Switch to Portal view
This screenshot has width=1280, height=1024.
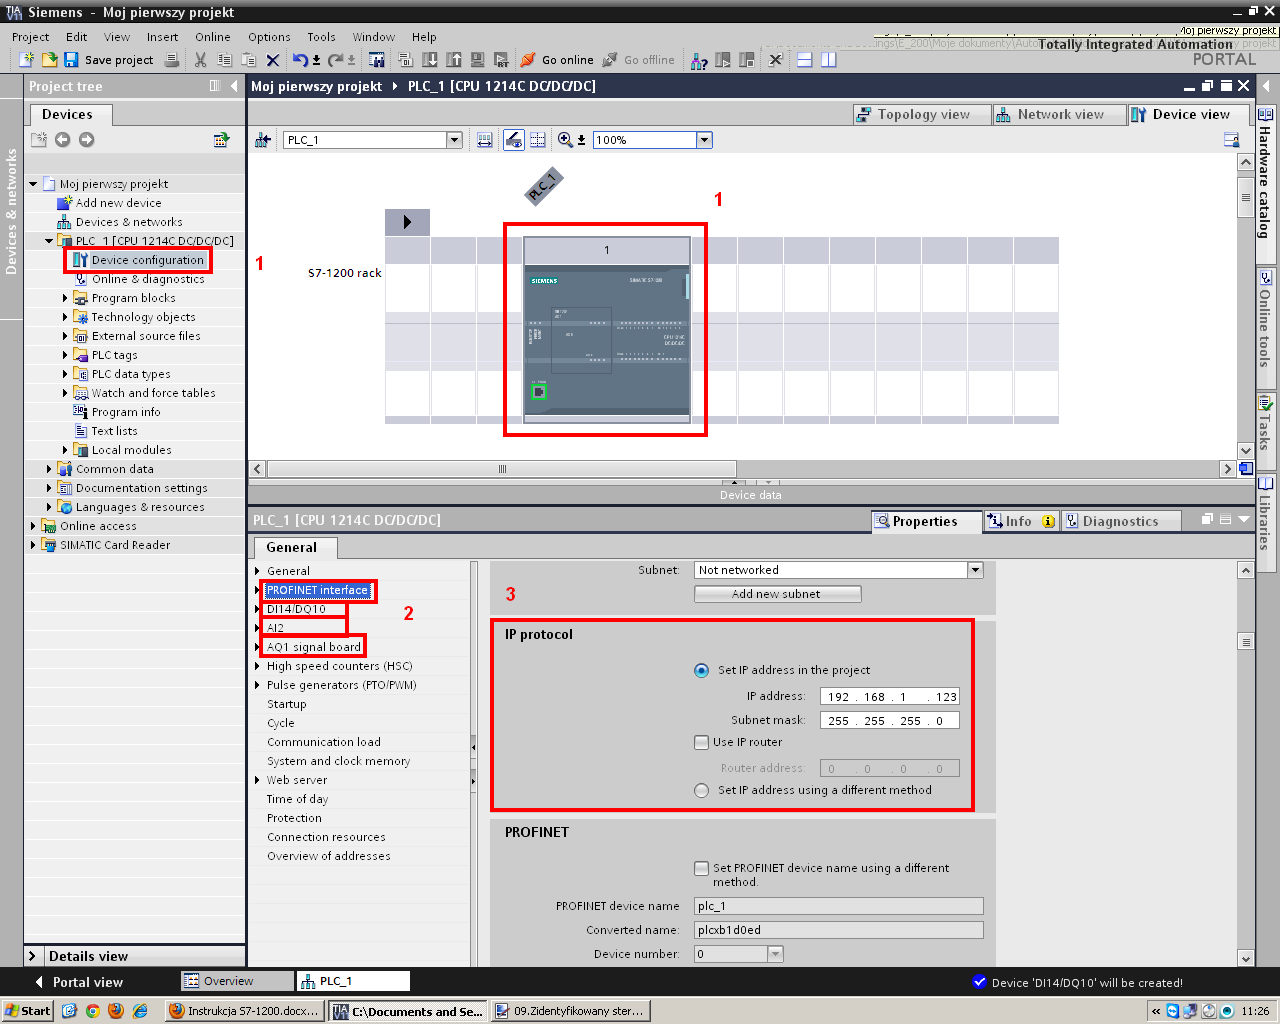[78, 982]
